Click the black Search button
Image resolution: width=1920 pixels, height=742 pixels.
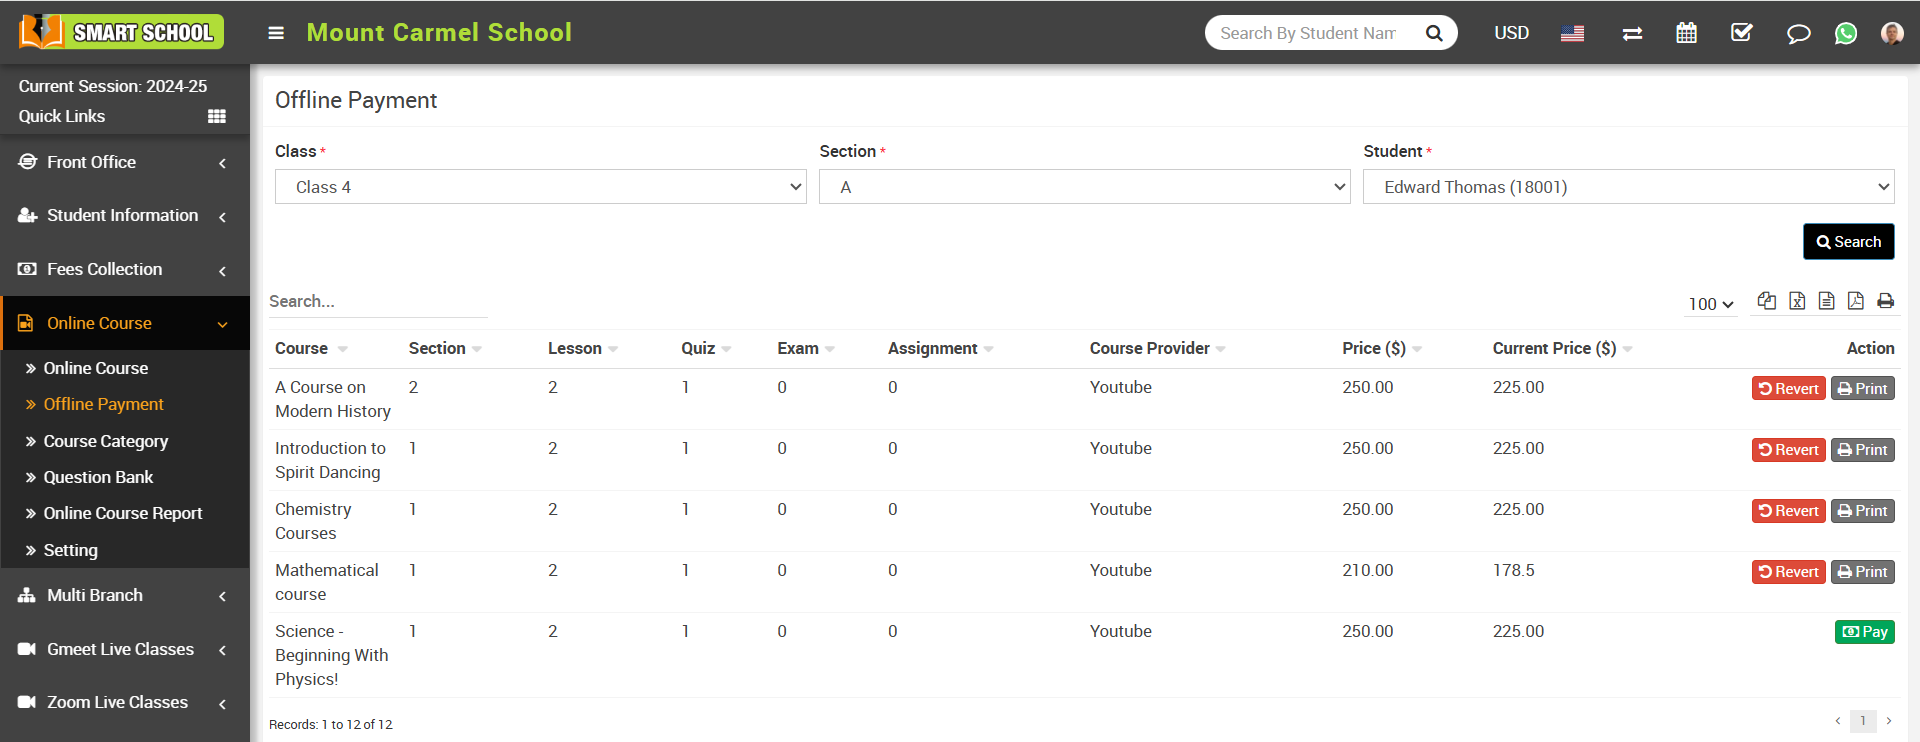1848,242
